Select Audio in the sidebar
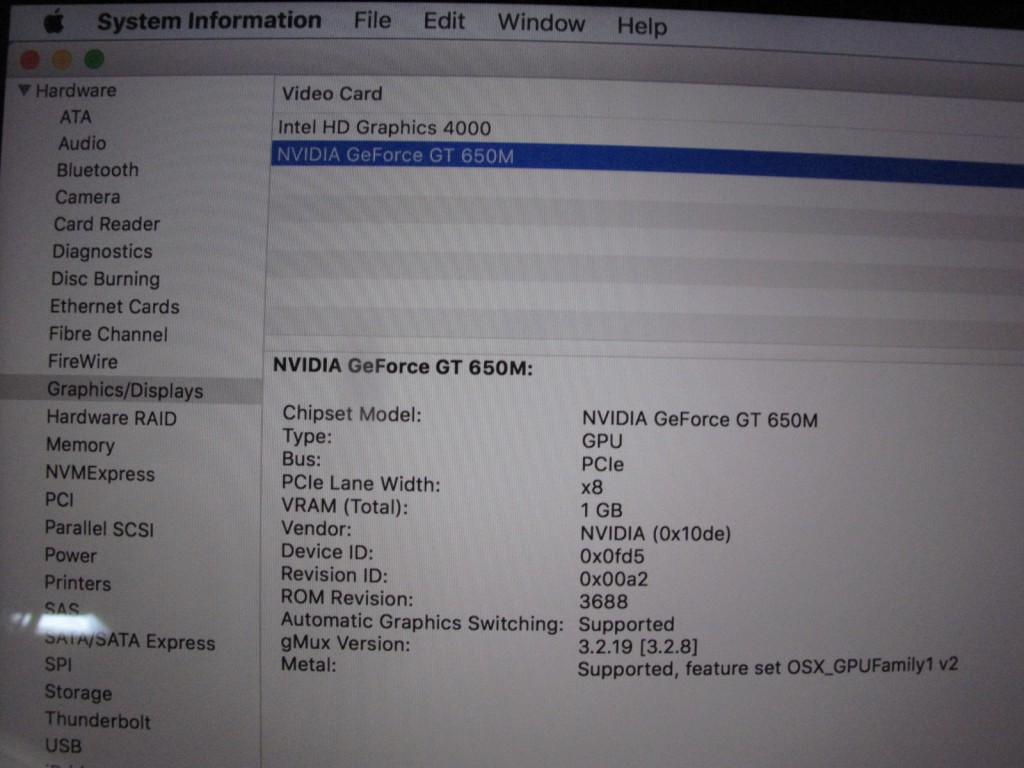 tap(82, 143)
